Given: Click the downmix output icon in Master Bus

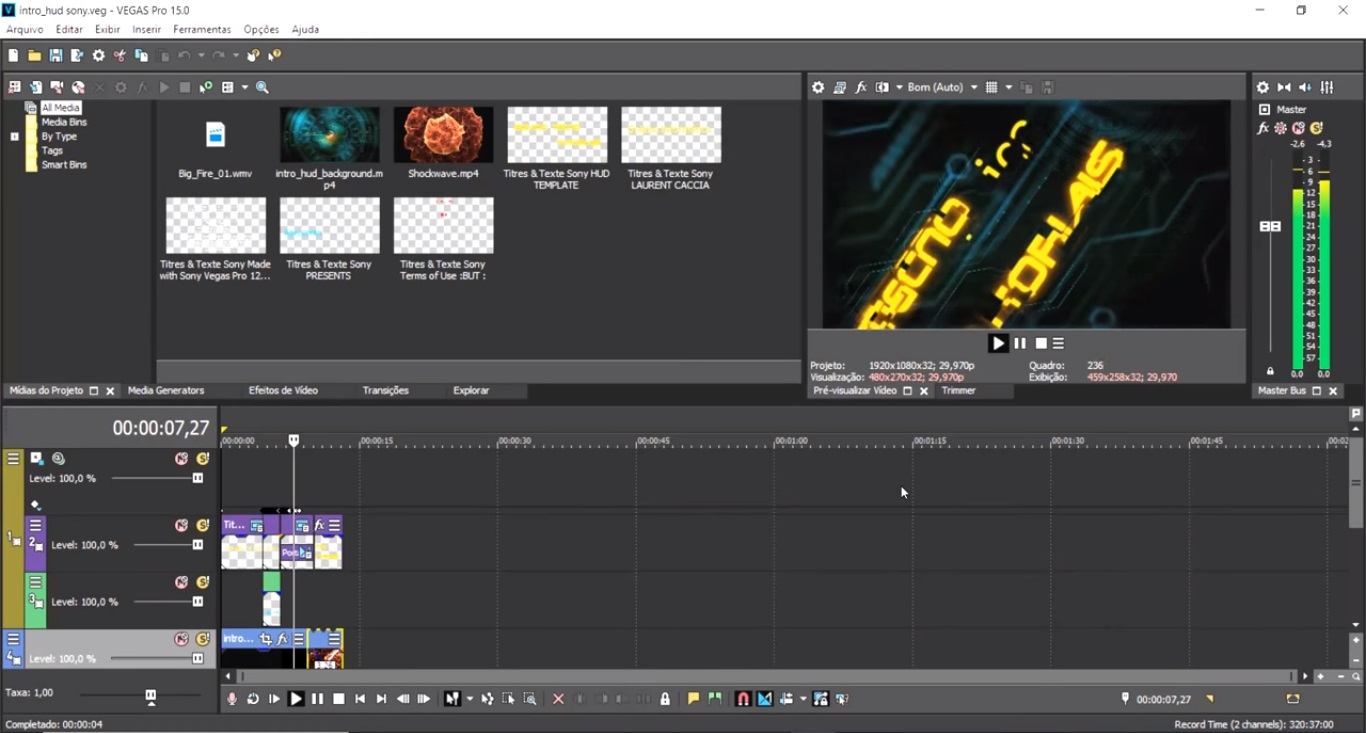Looking at the screenshot, I should [1284, 88].
